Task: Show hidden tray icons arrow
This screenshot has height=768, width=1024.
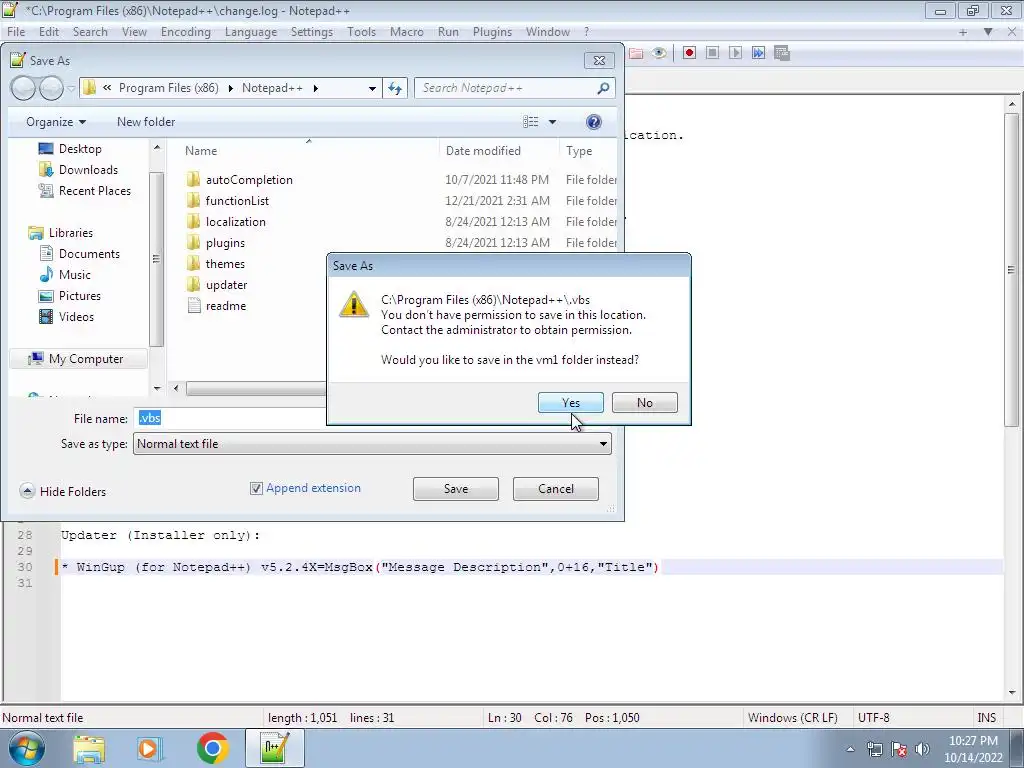Action: pyautogui.click(x=850, y=750)
